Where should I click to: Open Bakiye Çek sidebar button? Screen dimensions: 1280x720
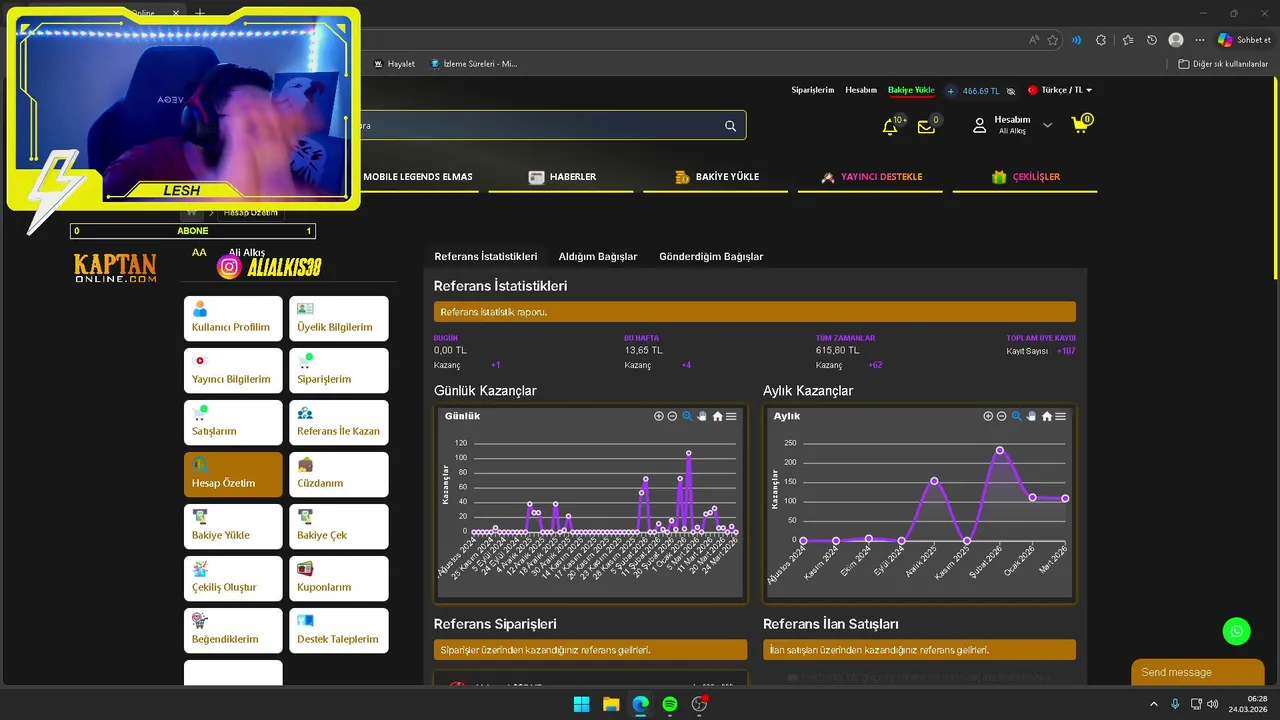[x=339, y=526]
